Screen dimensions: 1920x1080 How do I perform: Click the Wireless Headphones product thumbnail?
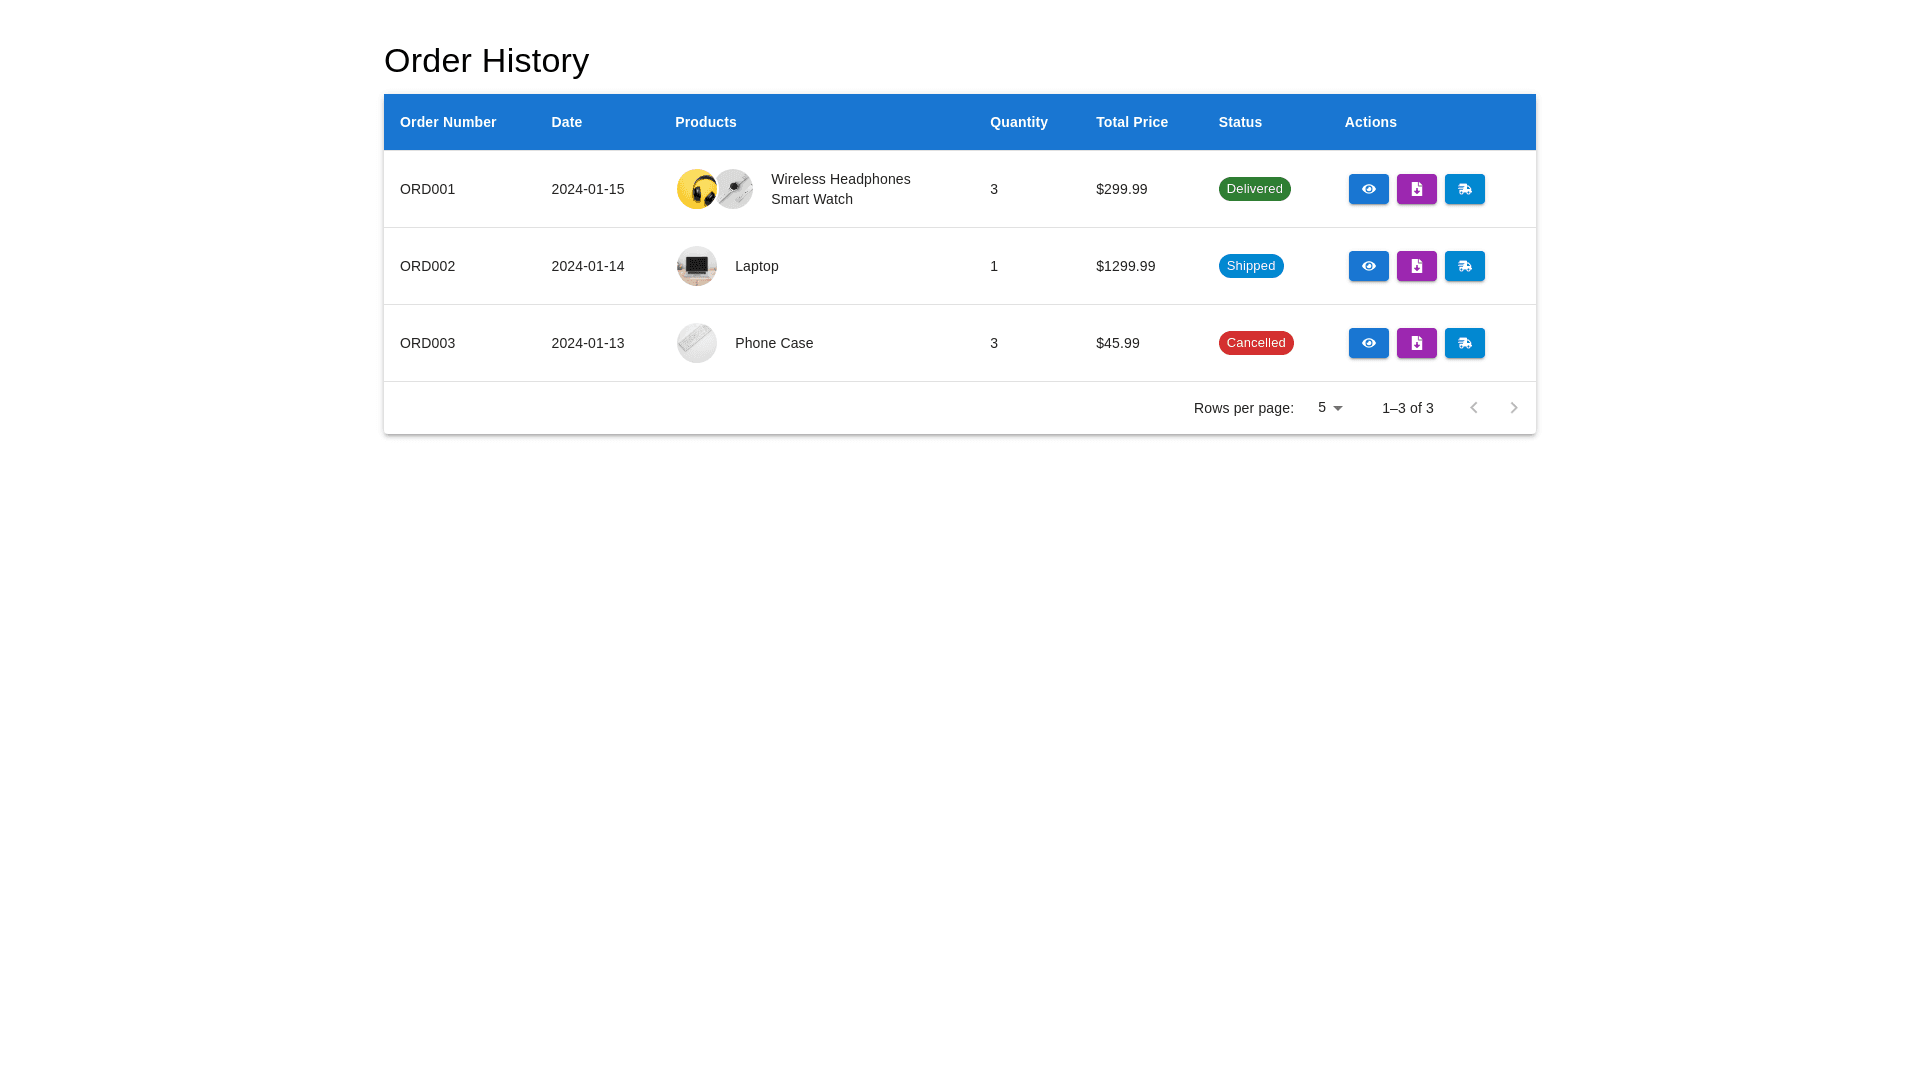coord(693,189)
